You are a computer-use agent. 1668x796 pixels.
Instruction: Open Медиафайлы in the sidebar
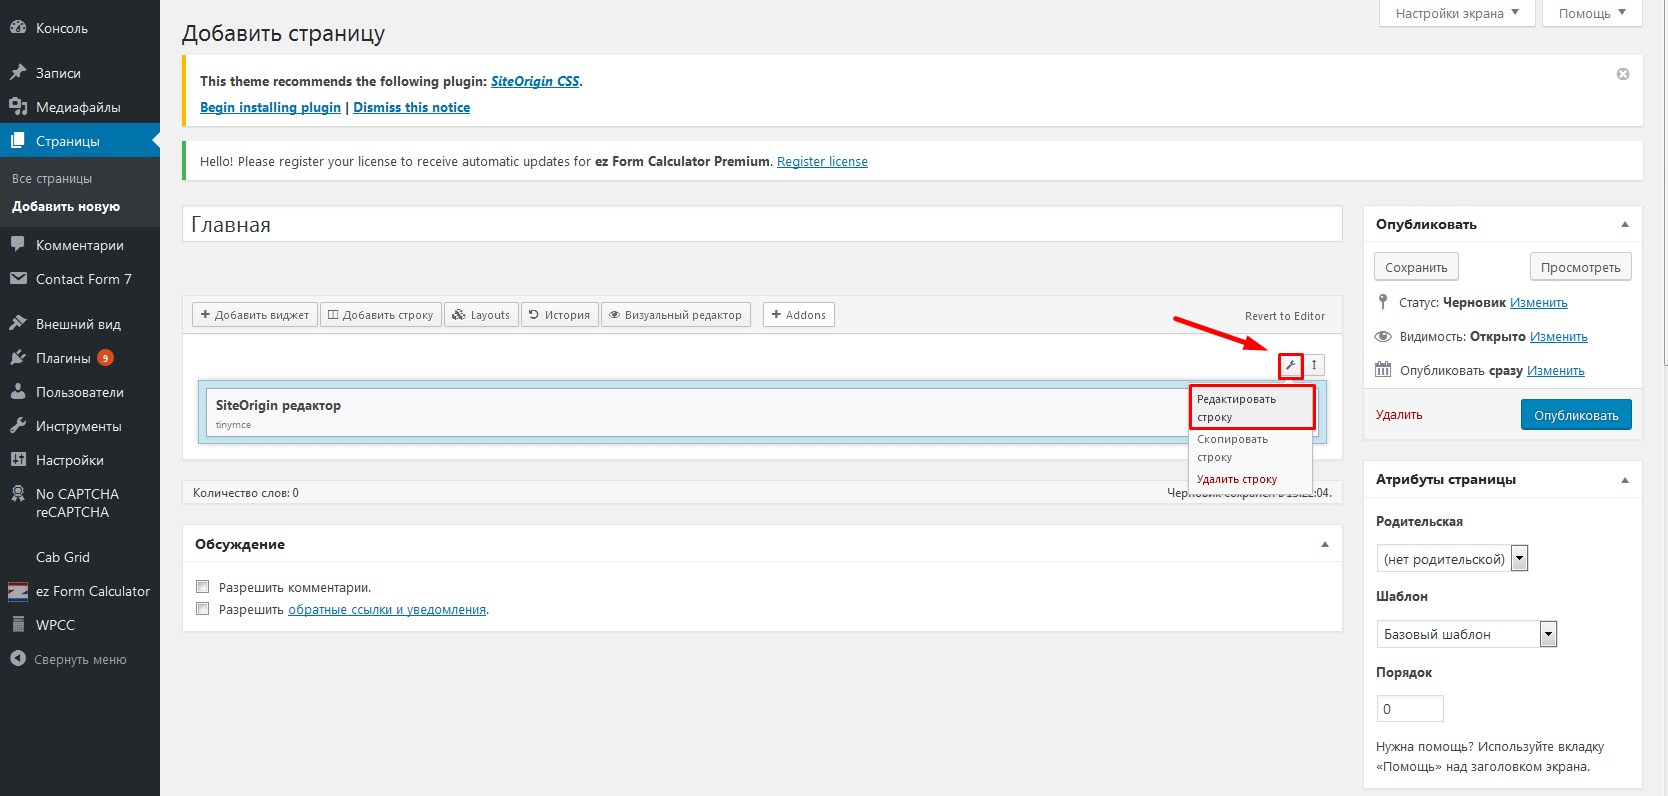[x=80, y=107]
